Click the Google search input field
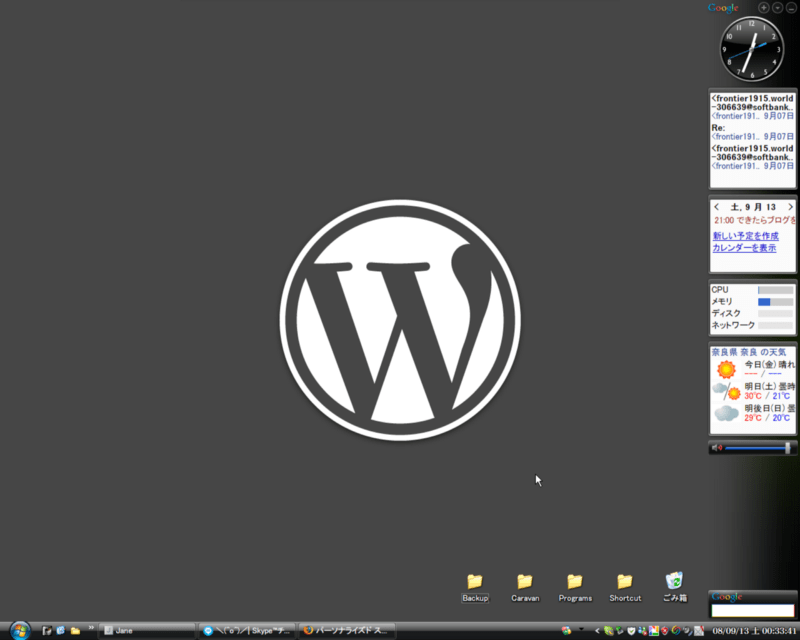Viewport: 800px width, 640px height. click(x=752, y=610)
